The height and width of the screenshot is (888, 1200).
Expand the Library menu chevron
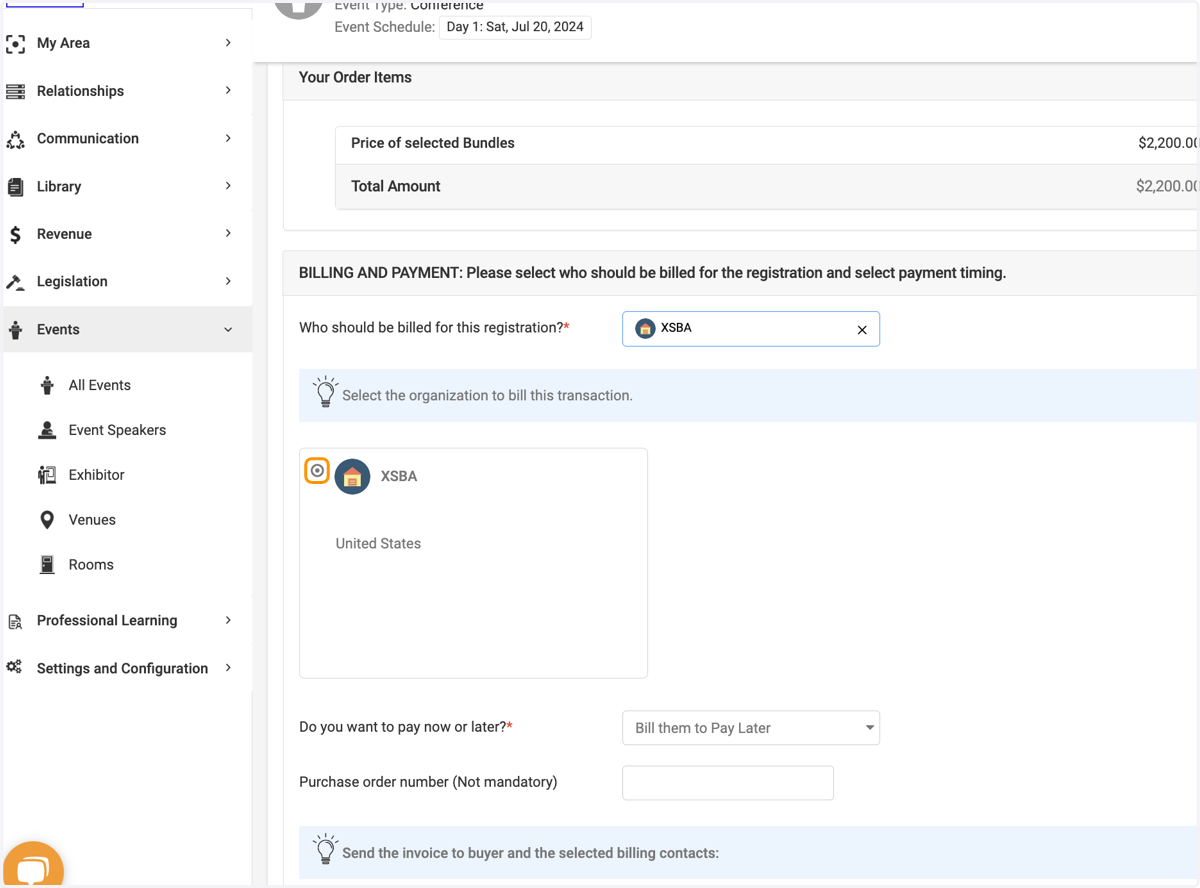click(228, 186)
